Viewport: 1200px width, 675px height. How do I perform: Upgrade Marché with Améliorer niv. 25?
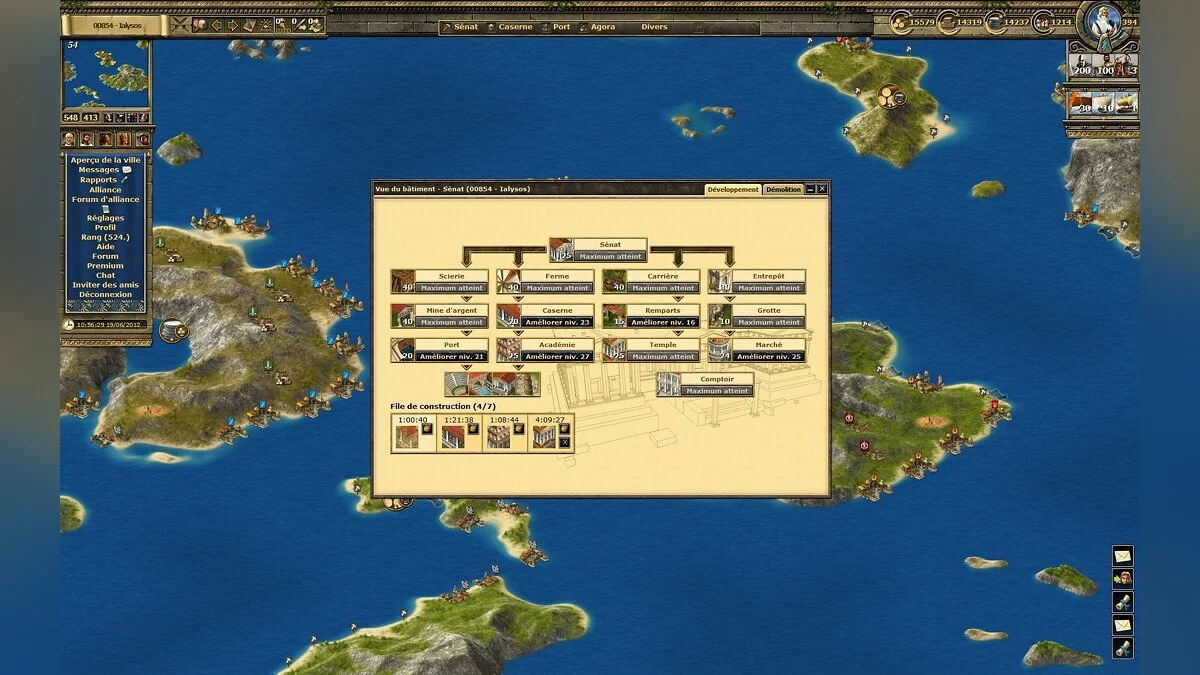click(769, 356)
